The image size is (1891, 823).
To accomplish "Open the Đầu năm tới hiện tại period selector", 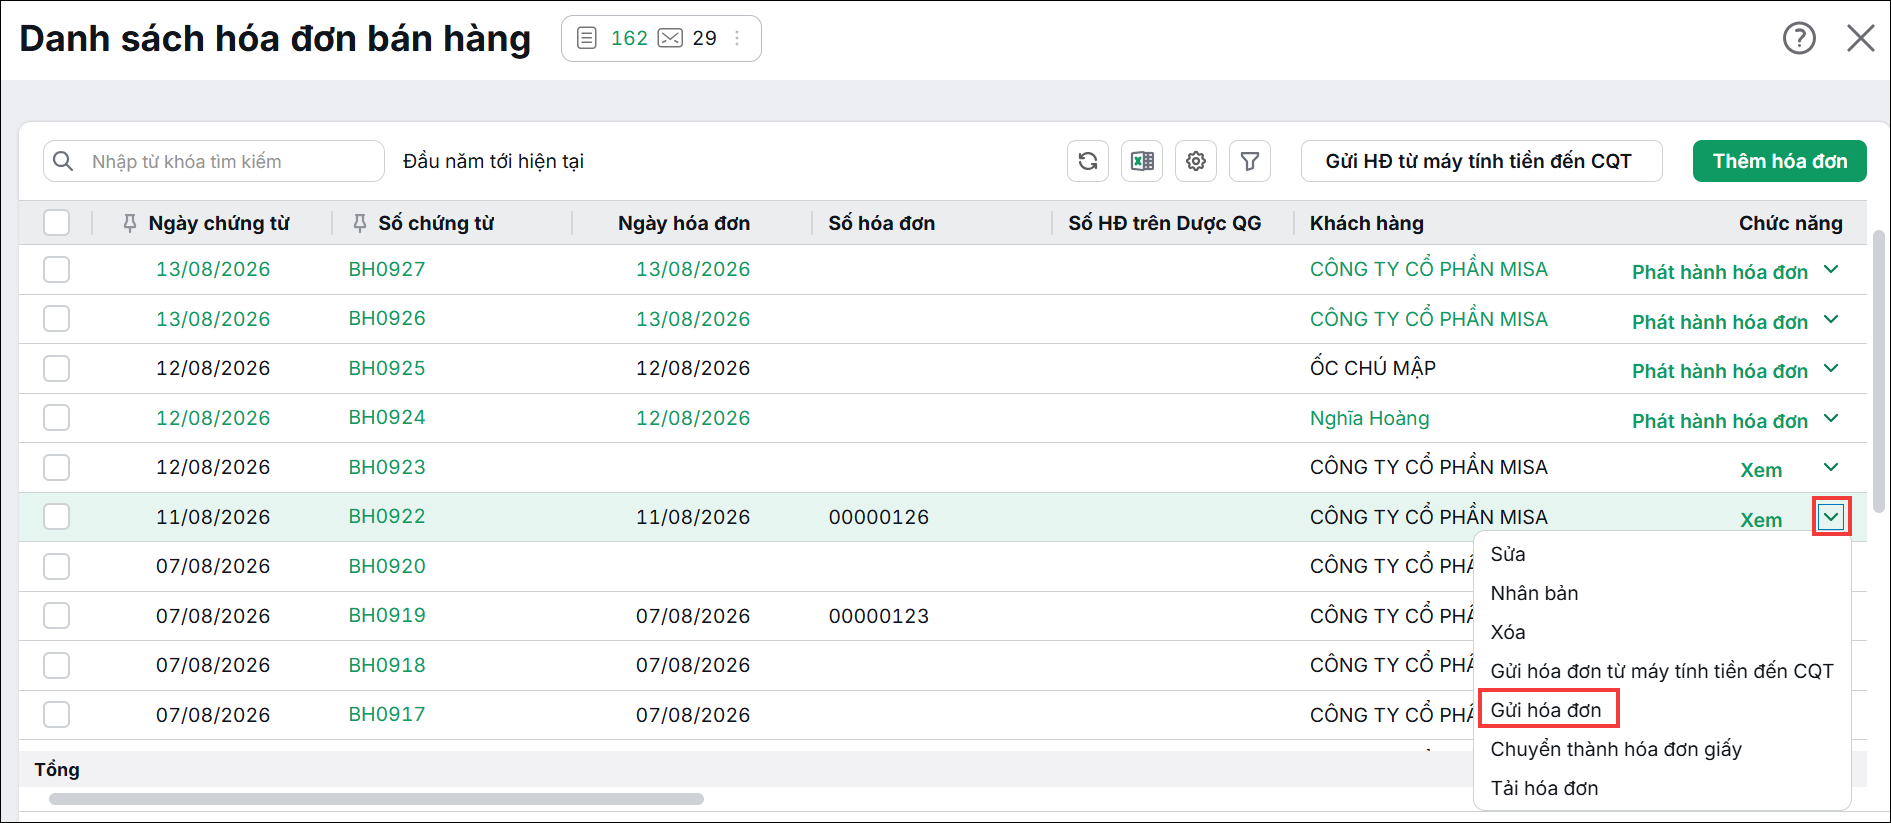I will pos(493,161).
